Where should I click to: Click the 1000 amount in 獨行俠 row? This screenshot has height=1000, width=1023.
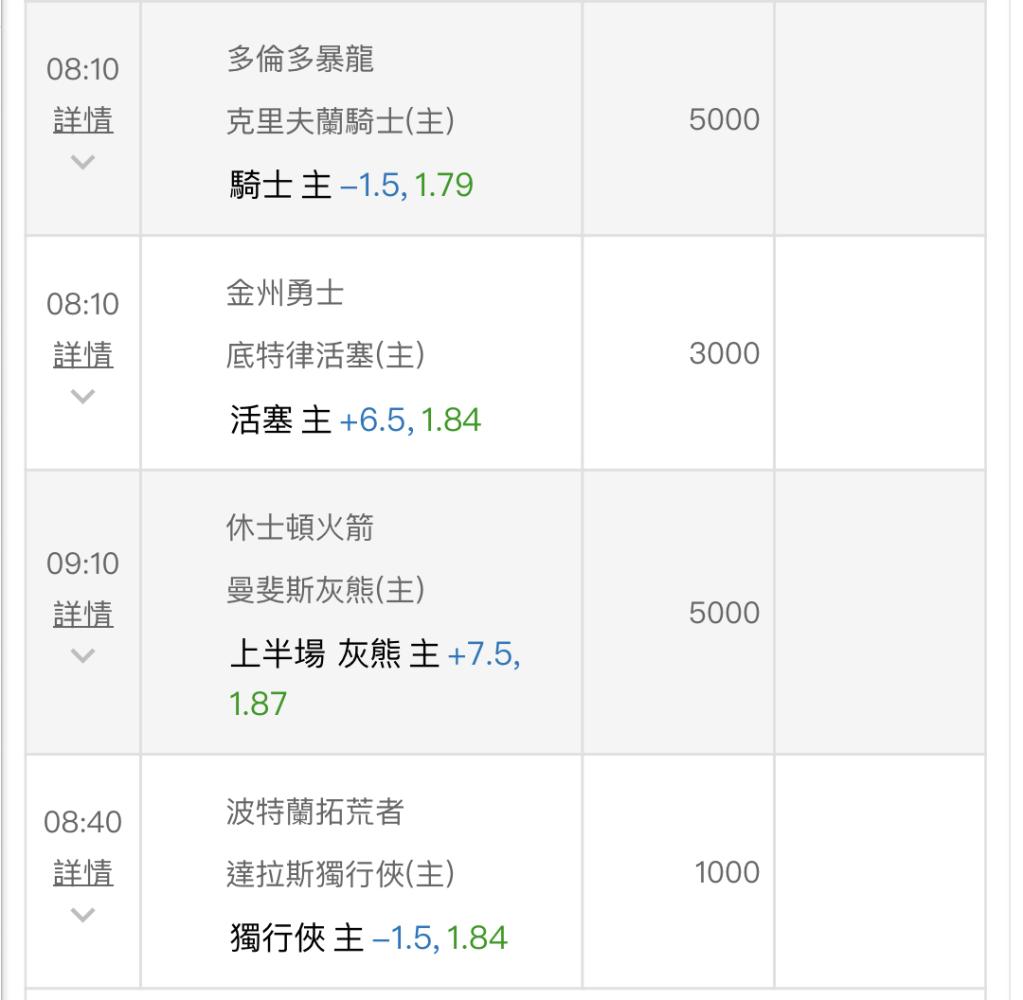[x=727, y=873]
